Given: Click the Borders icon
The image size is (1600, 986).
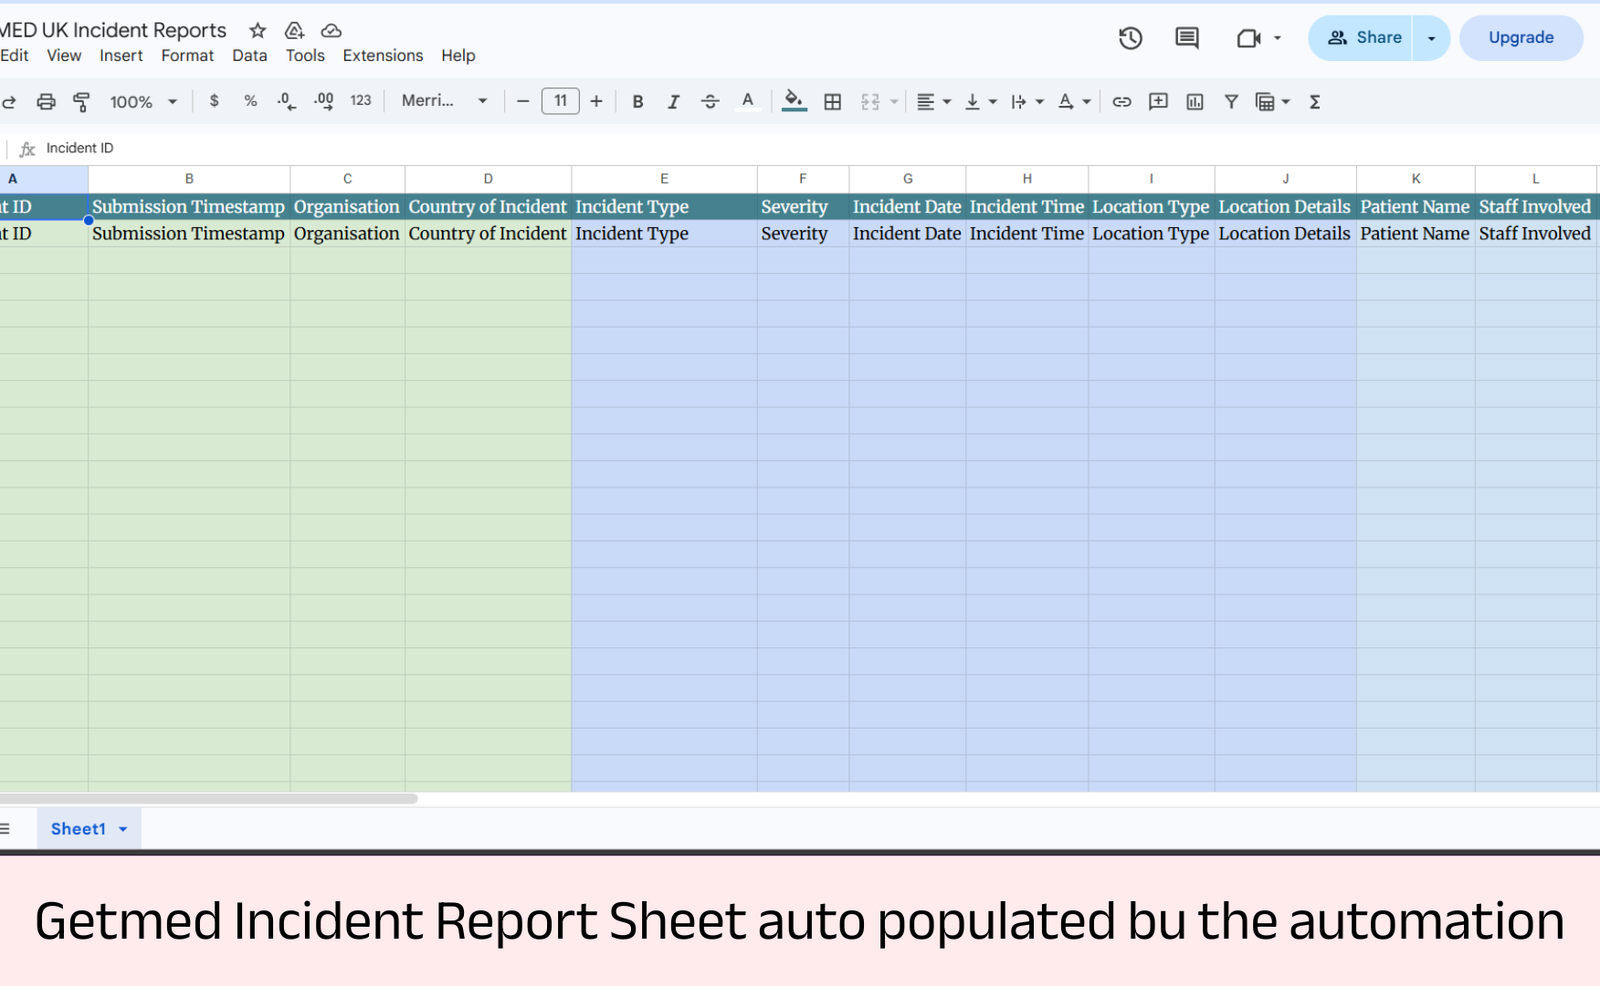Looking at the screenshot, I should (x=832, y=101).
